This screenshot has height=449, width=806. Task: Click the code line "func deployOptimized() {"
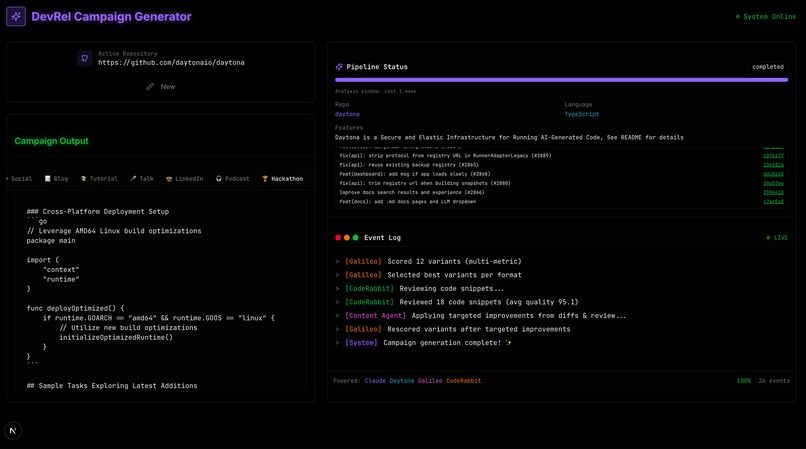pyautogui.click(x=76, y=309)
